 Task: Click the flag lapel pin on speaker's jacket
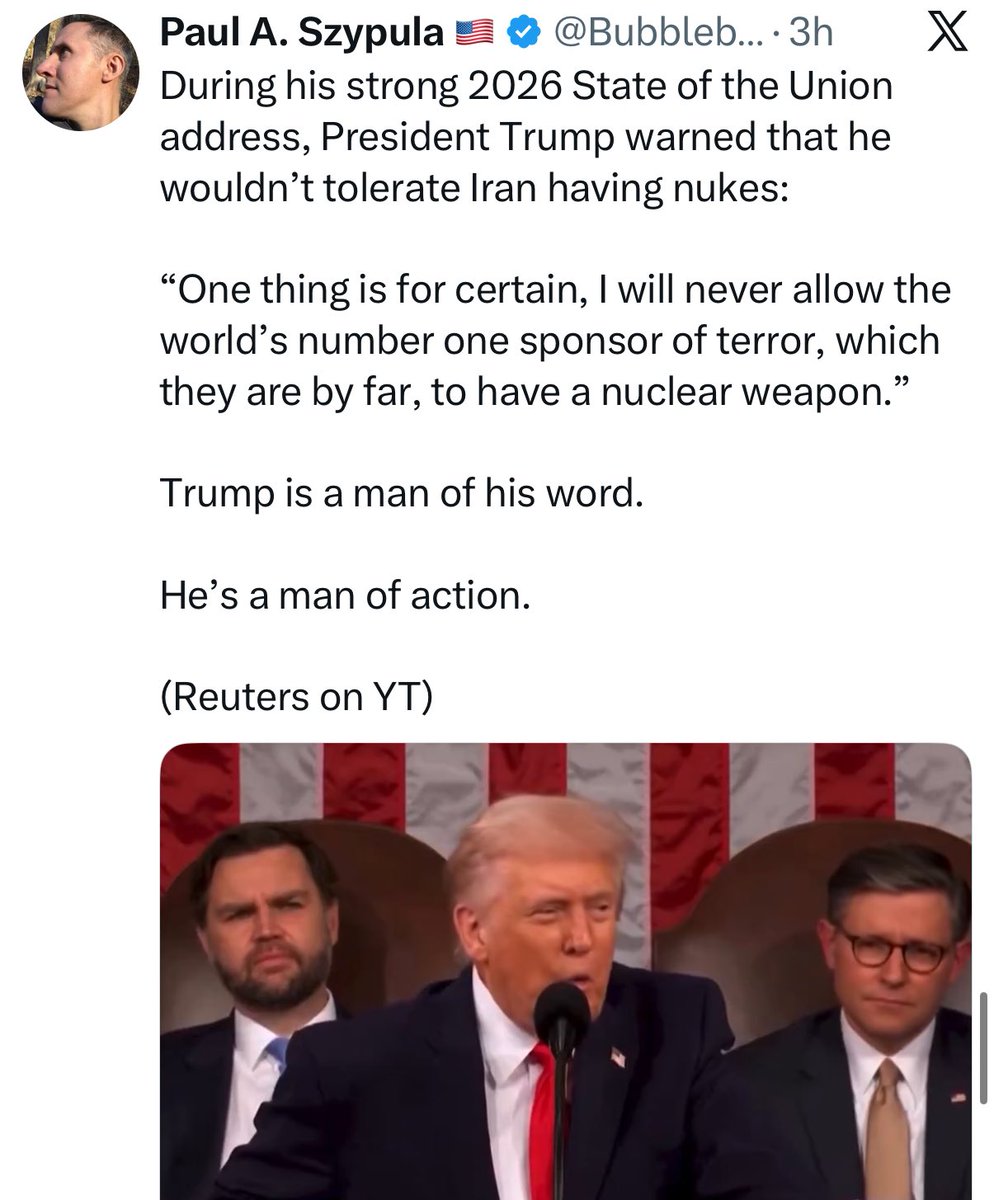[x=618, y=1057]
